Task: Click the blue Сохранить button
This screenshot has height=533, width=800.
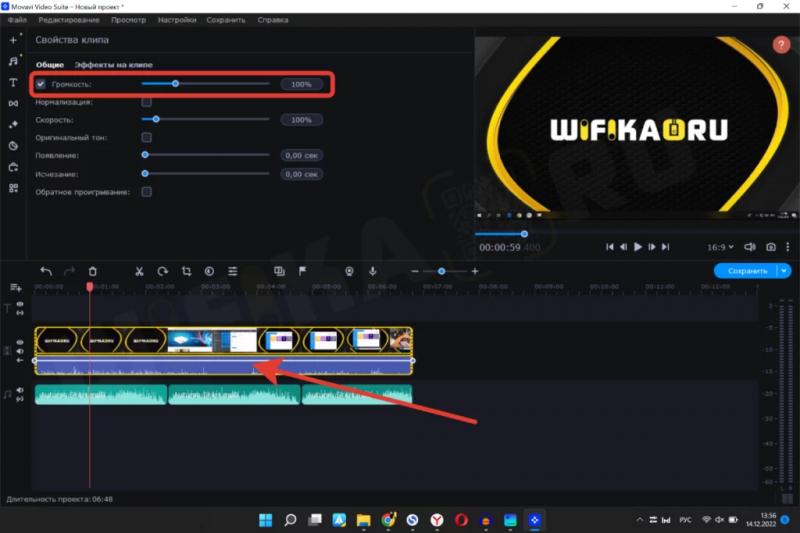Action: coord(746,271)
